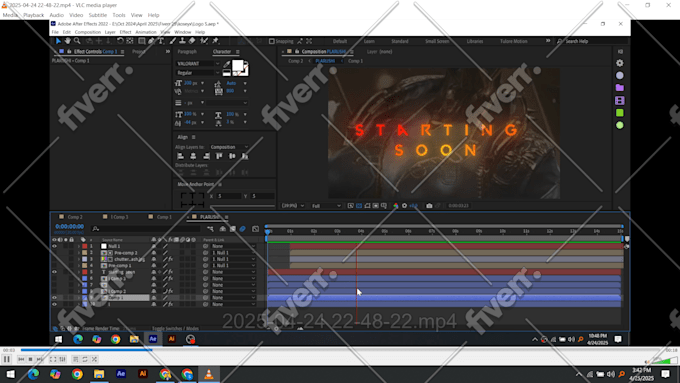Open Align Layers to Composition dropdown

[229, 147]
